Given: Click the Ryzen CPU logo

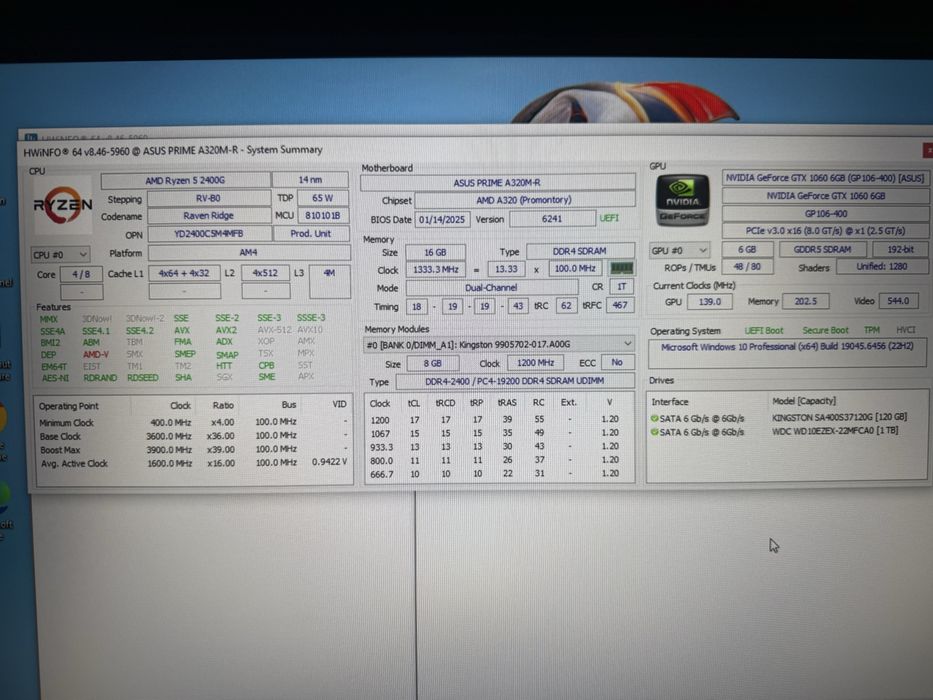Looking at the screenshot, I should point(62,206).
